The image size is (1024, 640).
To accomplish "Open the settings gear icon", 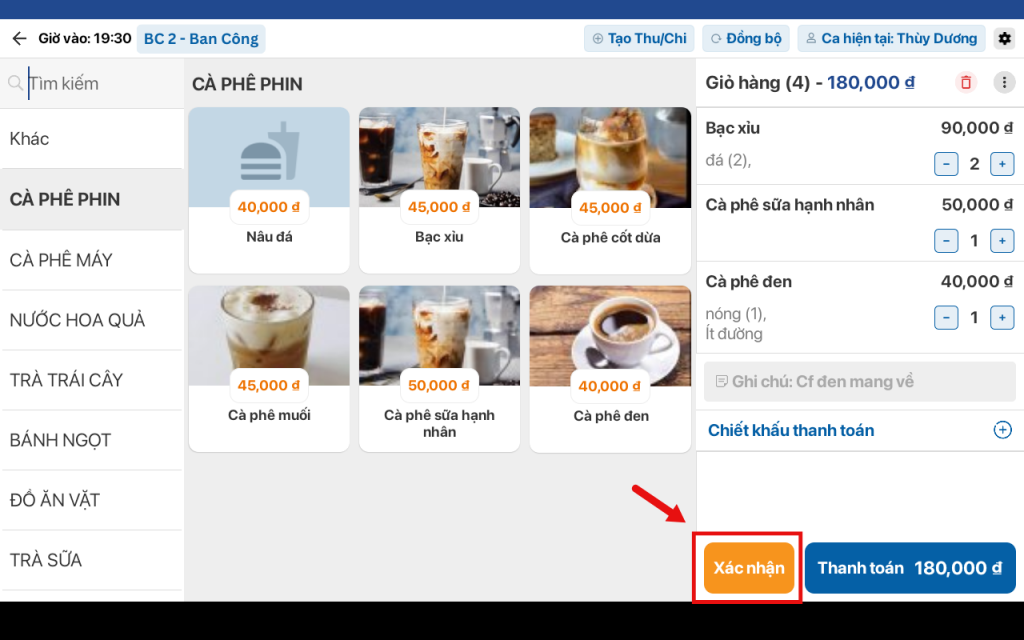I will (x=1005, y=39).
